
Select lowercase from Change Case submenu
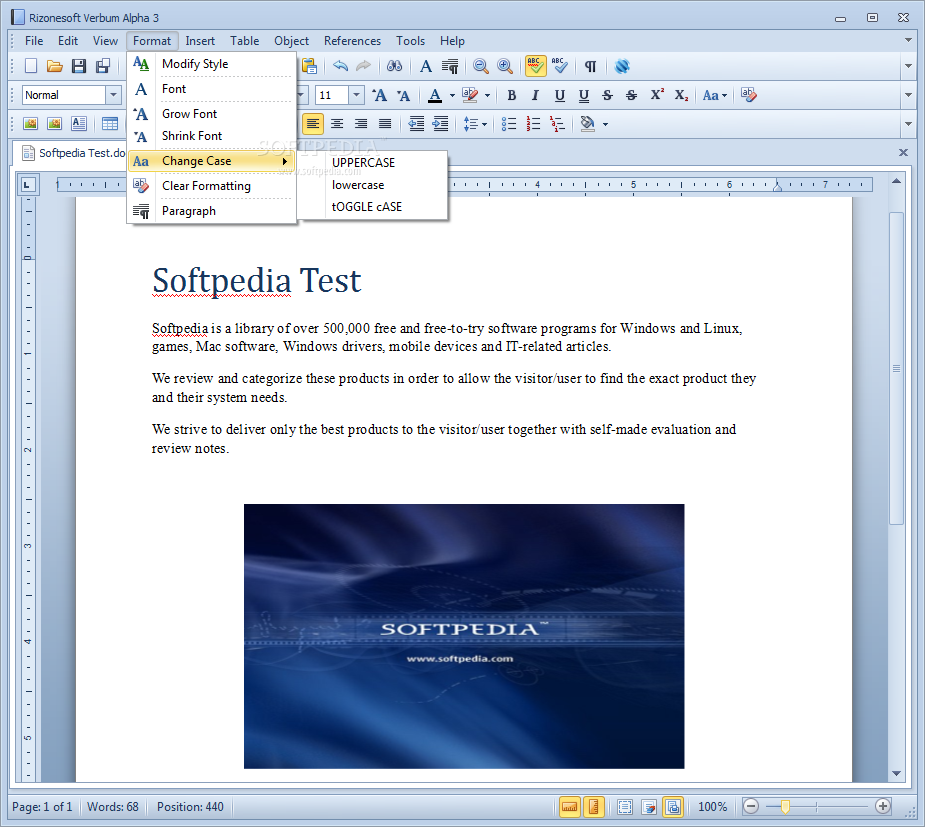(372, 185)
